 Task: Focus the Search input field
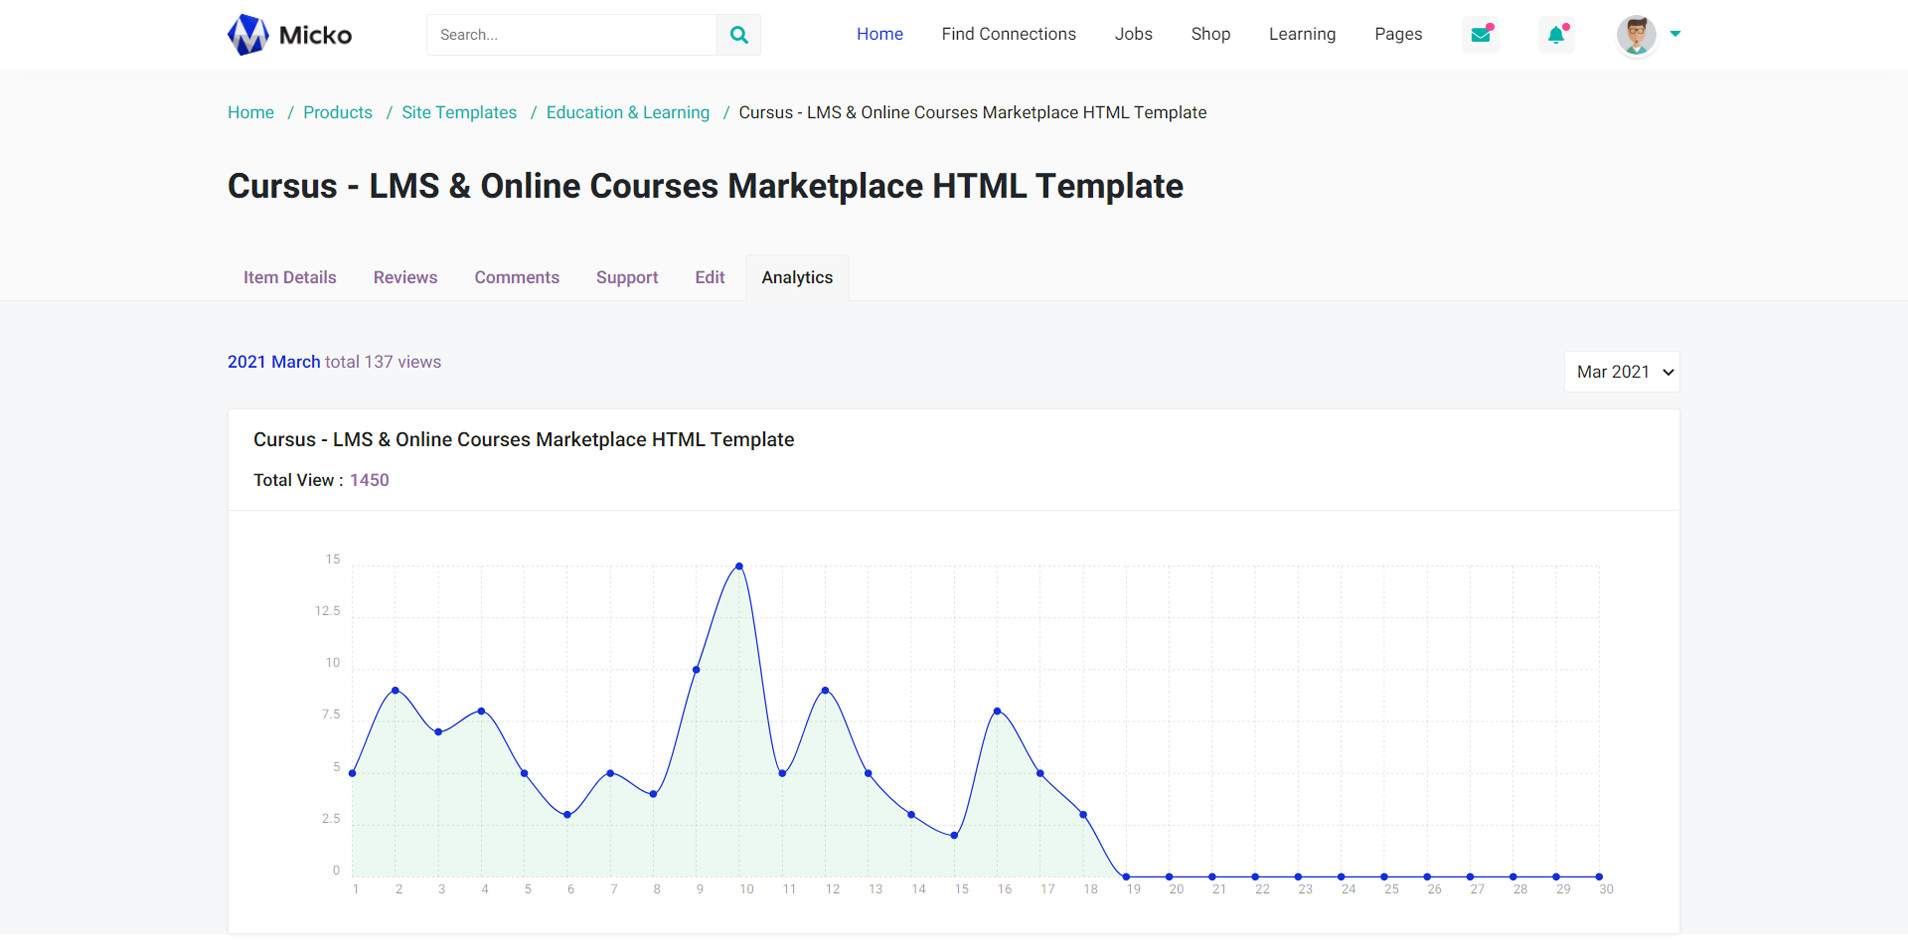(571, 35)
